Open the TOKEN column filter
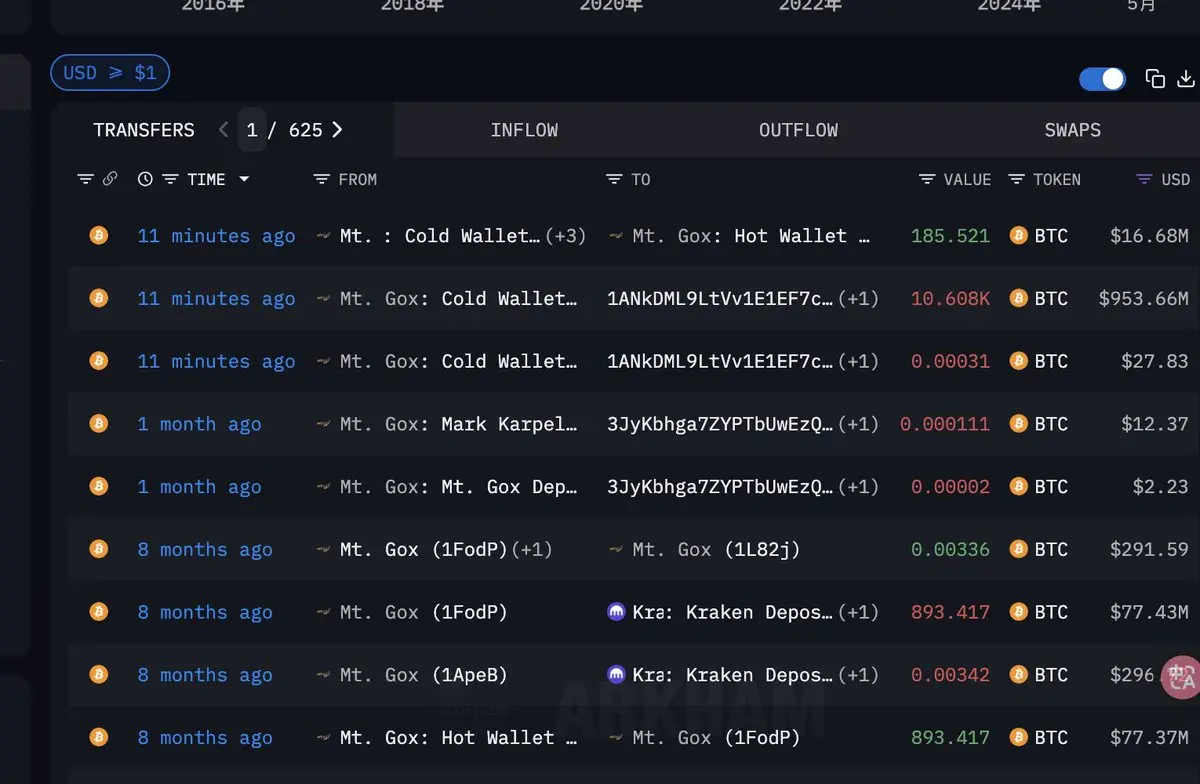This screenshot has height=784, width=1200. (x=1016, y=179)
